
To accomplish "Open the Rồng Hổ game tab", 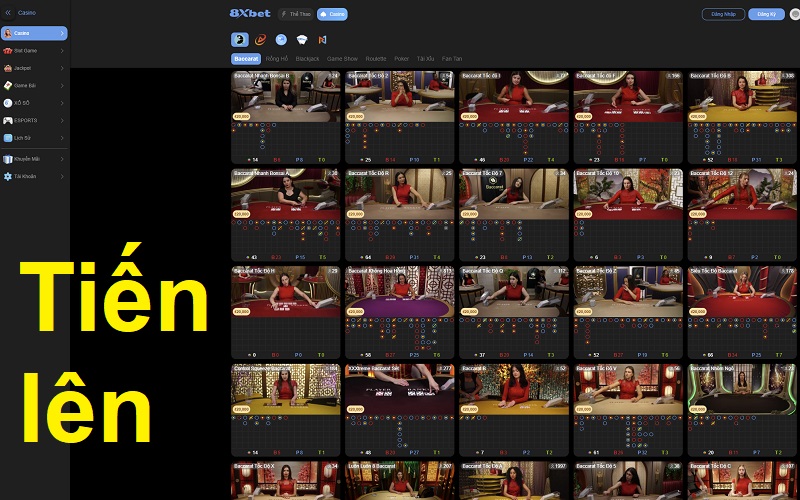I will pos(277,59).
